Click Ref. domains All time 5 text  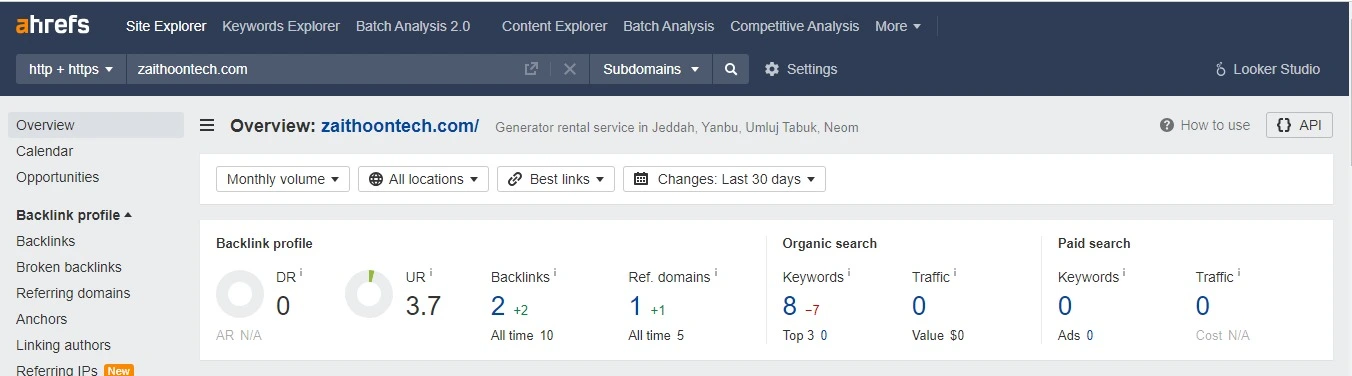pos(656,336)
